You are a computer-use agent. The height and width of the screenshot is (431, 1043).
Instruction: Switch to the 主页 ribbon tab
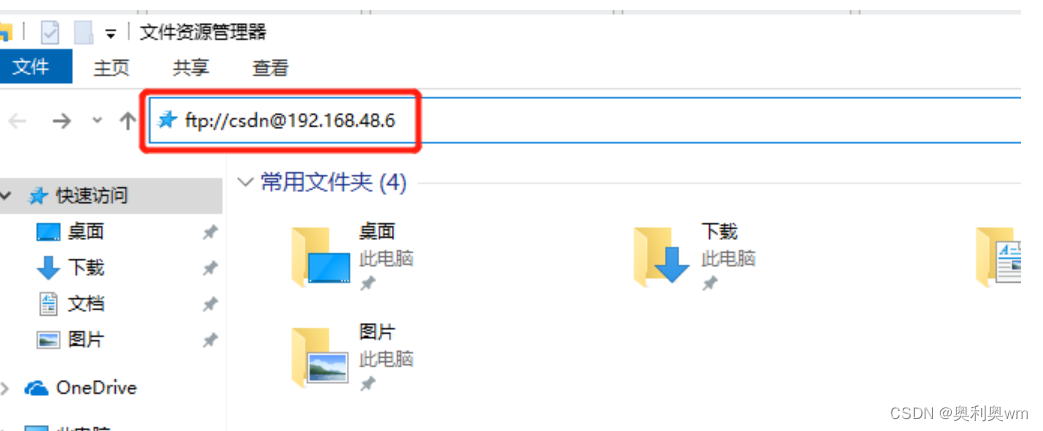click(111, 67)
